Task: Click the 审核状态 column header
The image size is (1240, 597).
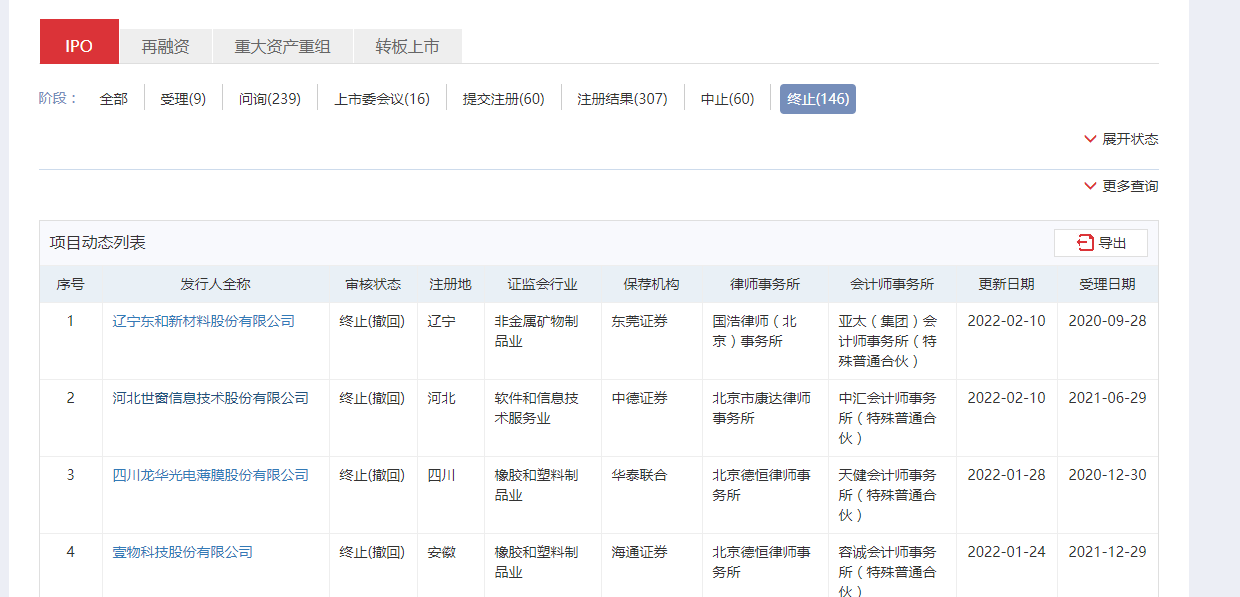Action: point(373,284)
